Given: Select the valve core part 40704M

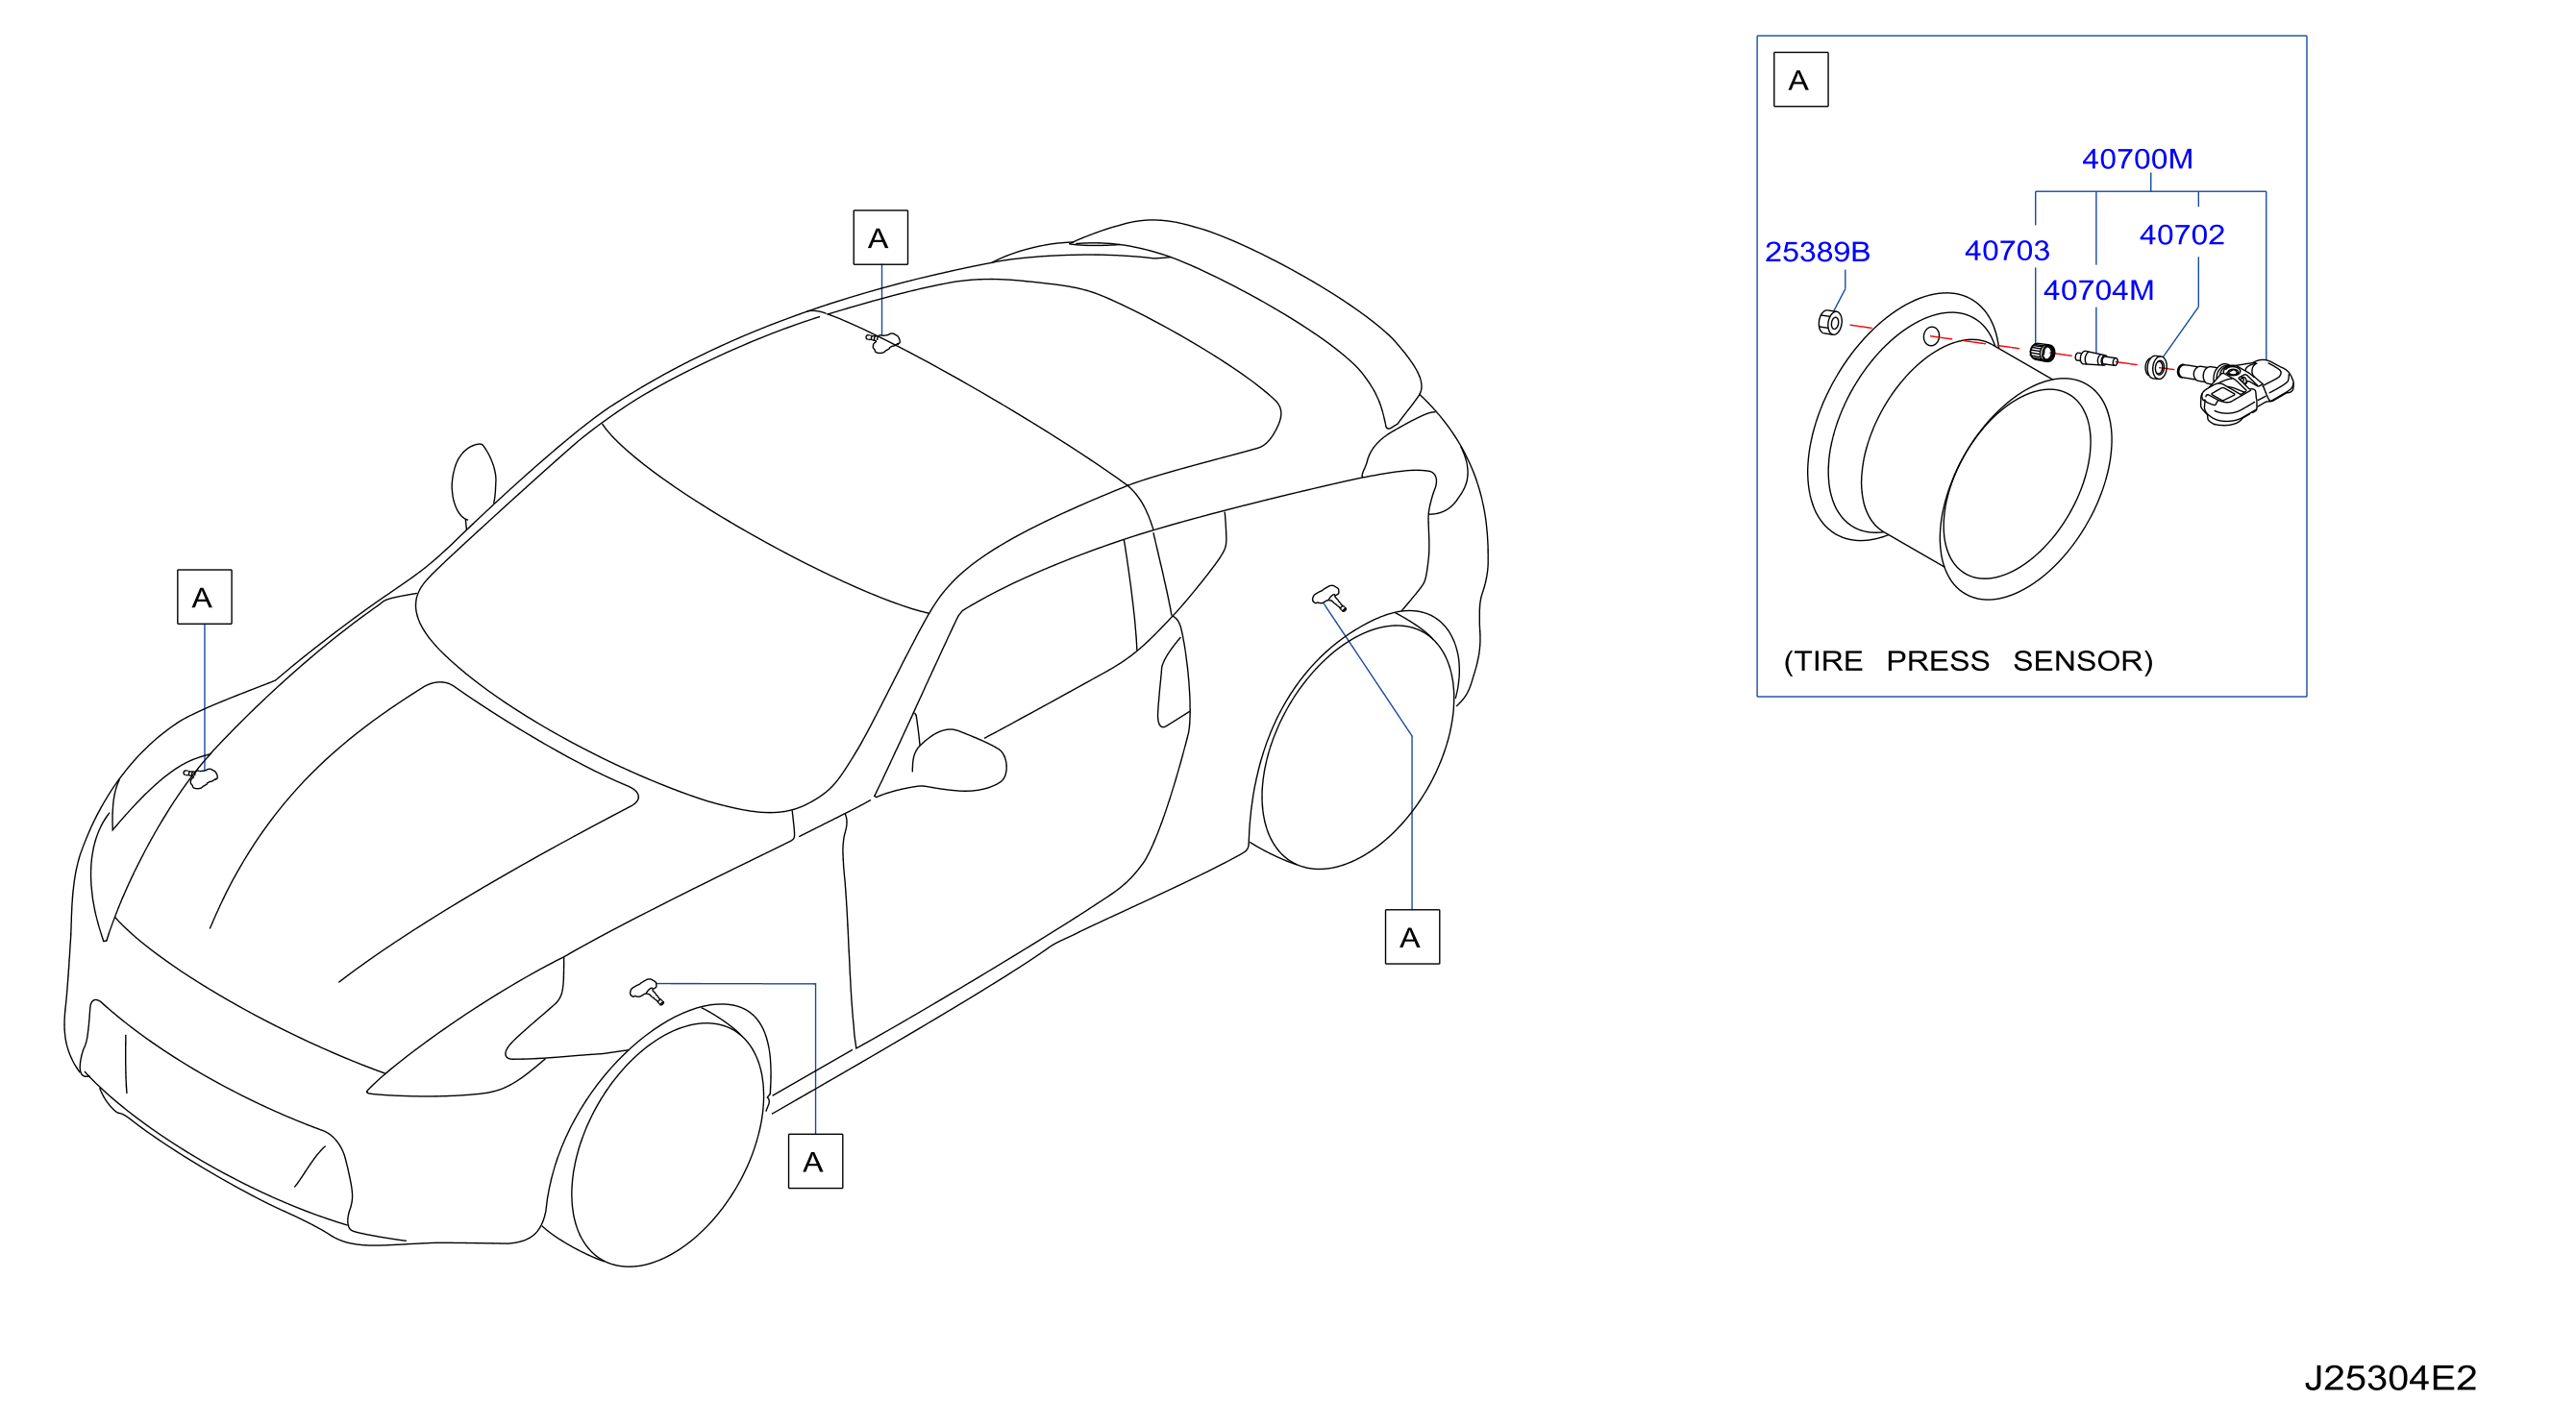Looking at the screenshot, I should tap(2097, 359).
